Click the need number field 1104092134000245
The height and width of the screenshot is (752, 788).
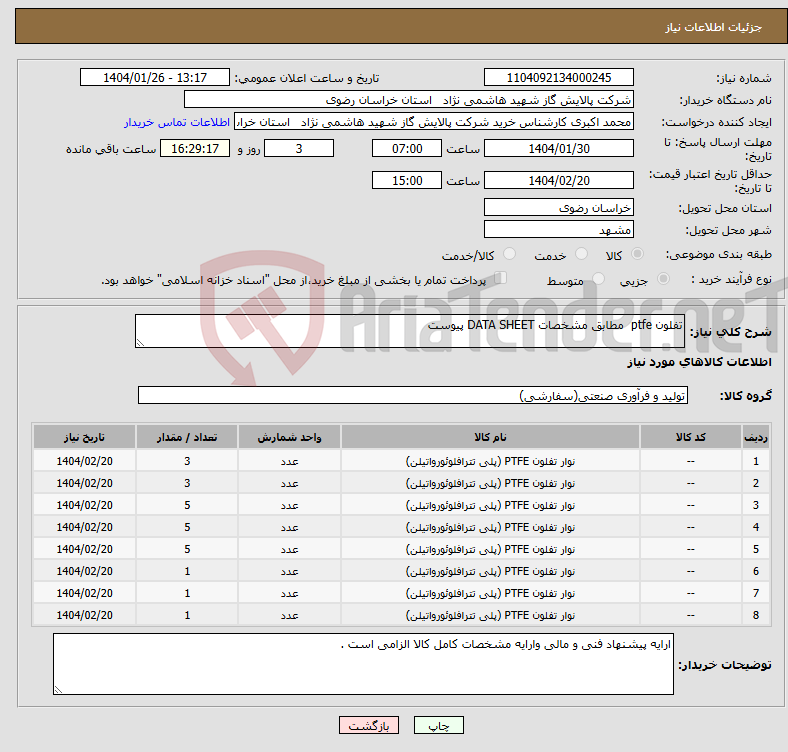click(558, 77)
